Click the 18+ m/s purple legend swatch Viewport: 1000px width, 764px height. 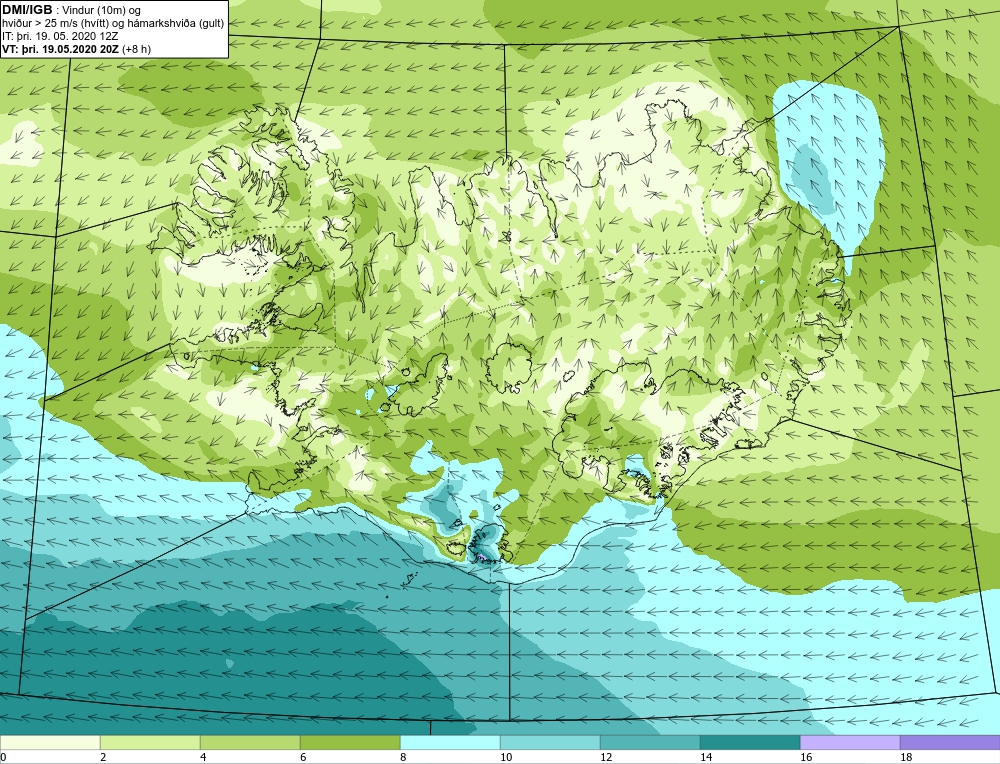click(x=950, y=742)
